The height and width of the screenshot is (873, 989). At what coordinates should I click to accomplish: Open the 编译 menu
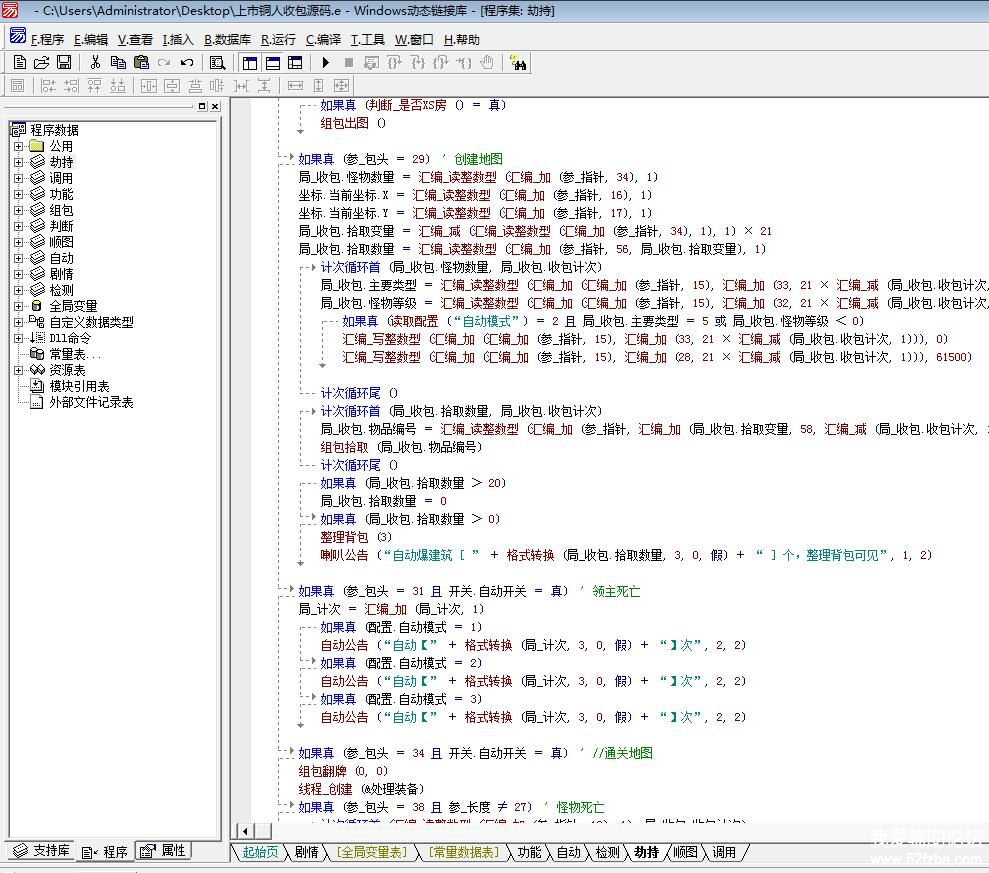tap(323, 40)
